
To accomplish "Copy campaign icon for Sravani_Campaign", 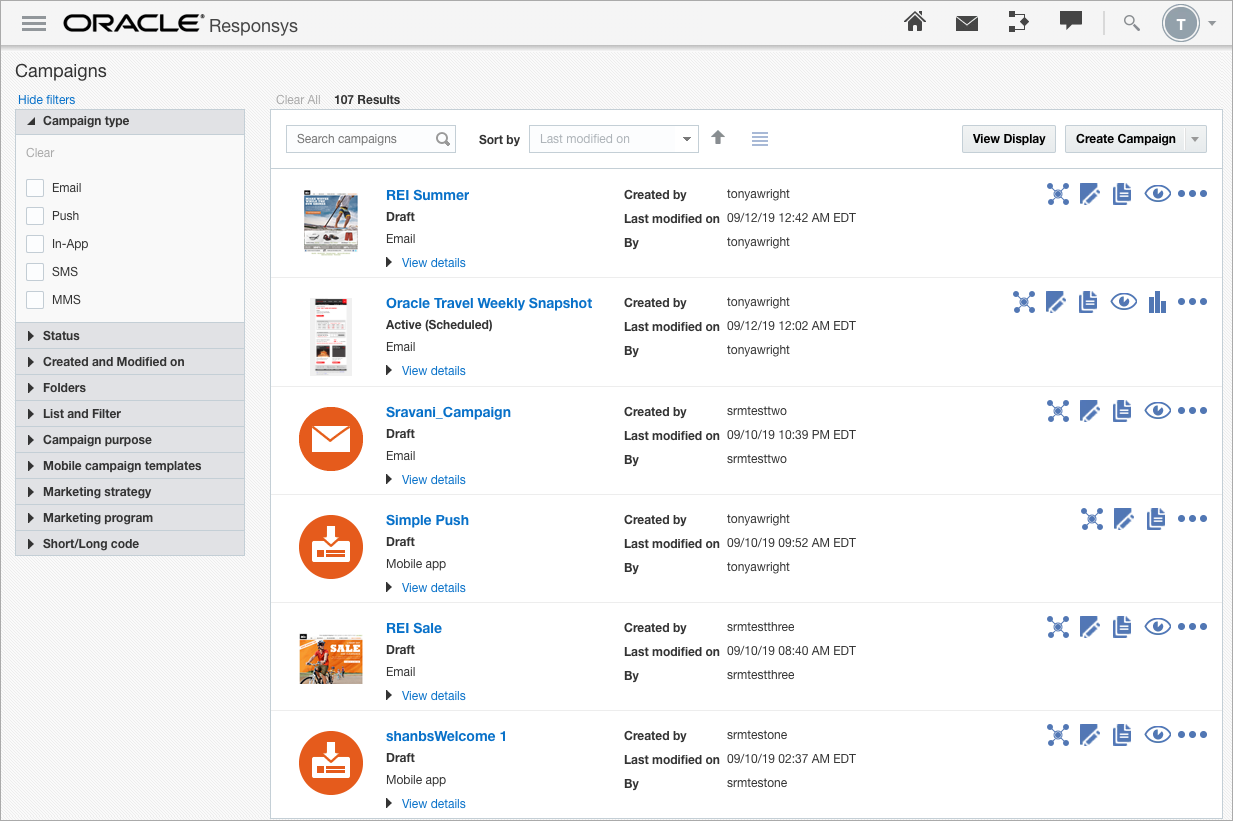I will click(1122, 410).
